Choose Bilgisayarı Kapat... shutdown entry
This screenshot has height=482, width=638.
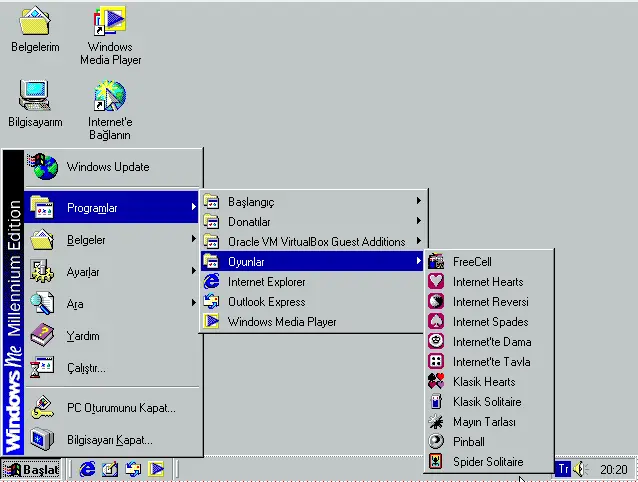(x=112, y=440)
